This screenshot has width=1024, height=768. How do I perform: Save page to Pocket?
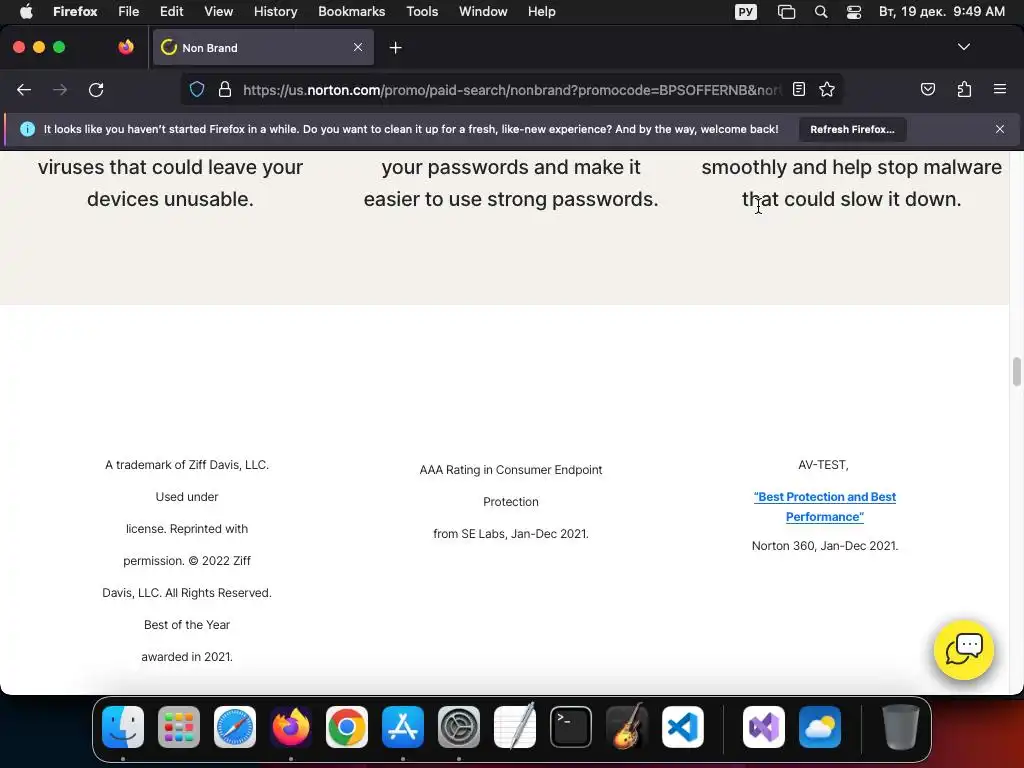[x=927, y=89]
